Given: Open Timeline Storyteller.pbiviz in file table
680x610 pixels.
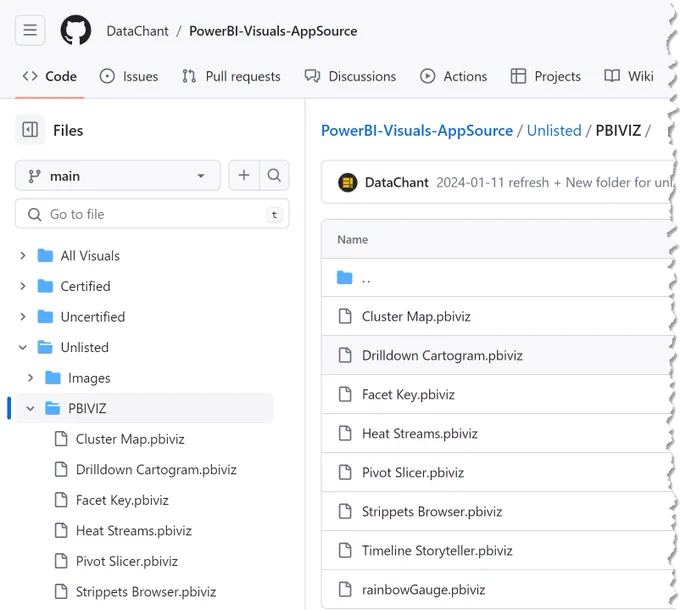Looking at the screenshot, I should tap(437, 551).
